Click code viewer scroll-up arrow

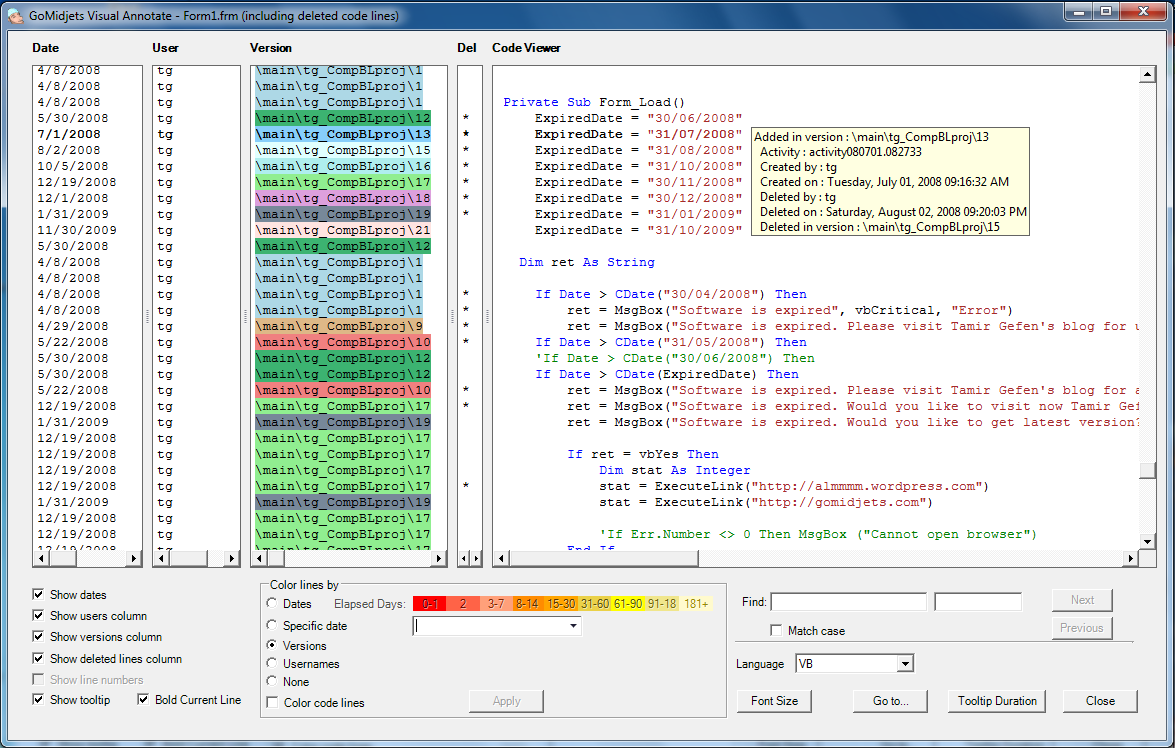pos(1148,75)
